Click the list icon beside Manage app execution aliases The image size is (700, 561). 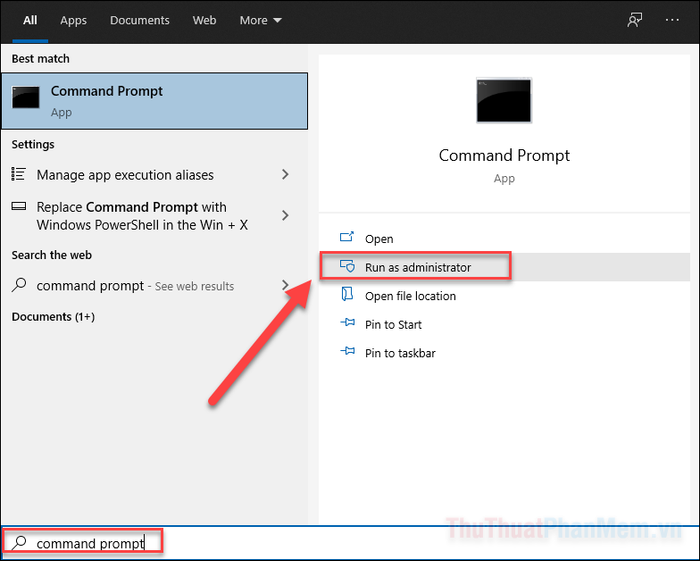click(18, 174)
